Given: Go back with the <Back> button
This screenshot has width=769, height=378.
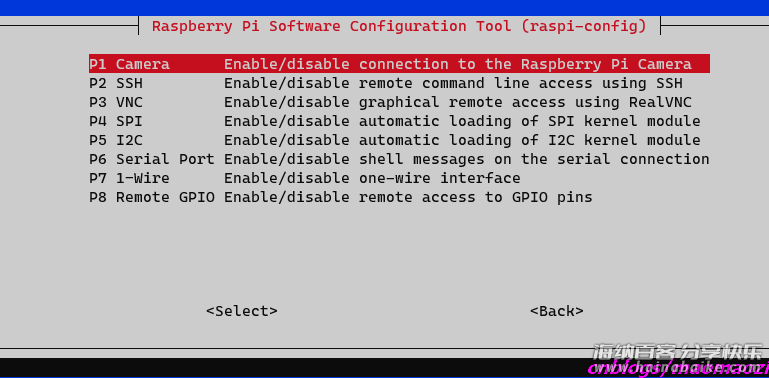Looking at the screenshot, I should (557, 311).
